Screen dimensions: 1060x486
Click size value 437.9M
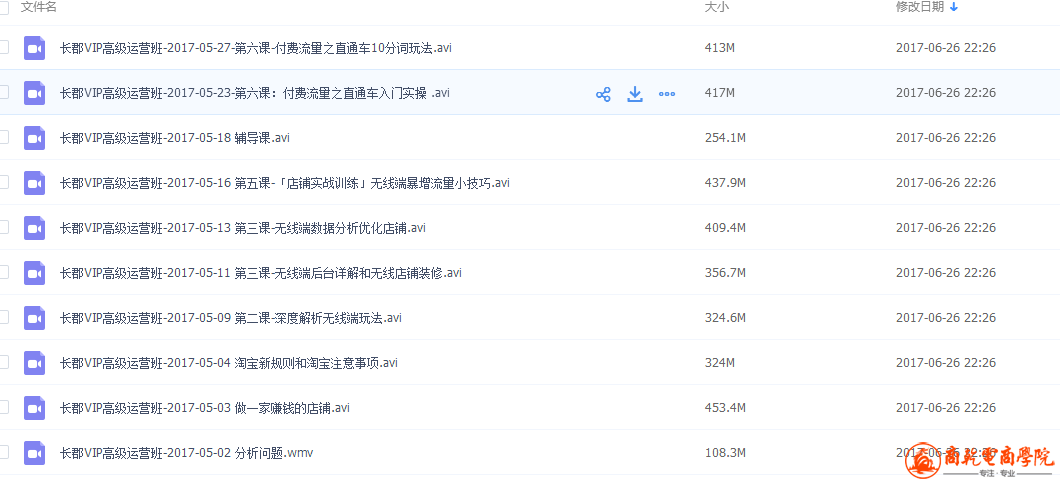[x=725, y=183]
